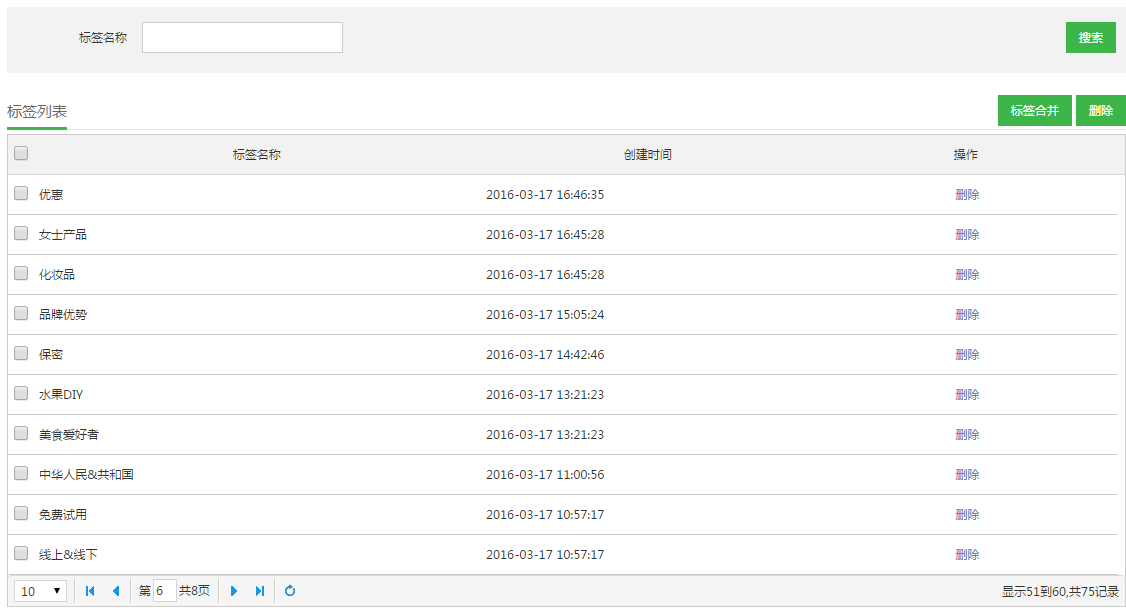Image resolution: width=1126 pixels, height=610 pixels.
Task: Remove the 免费试用 tag using its link
Action: [967, 515]
